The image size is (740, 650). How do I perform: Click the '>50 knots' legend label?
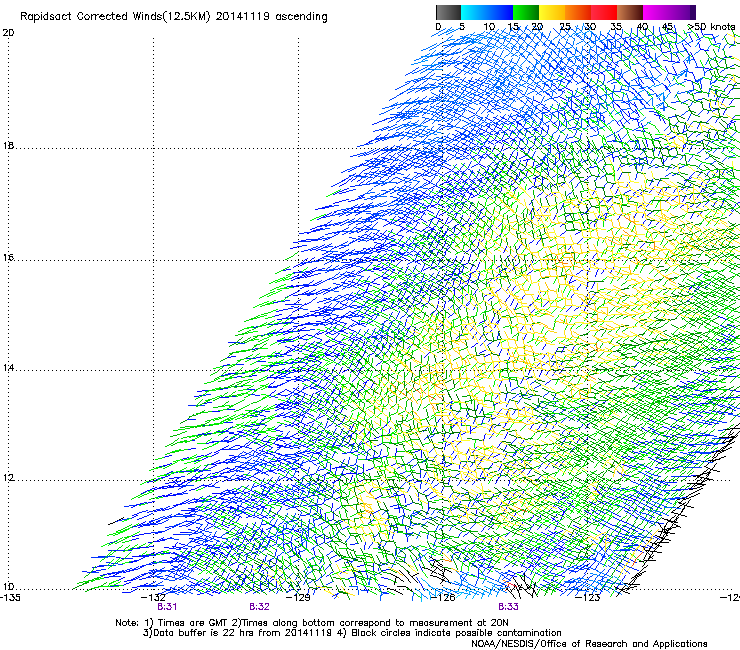[x=711, y=27]
